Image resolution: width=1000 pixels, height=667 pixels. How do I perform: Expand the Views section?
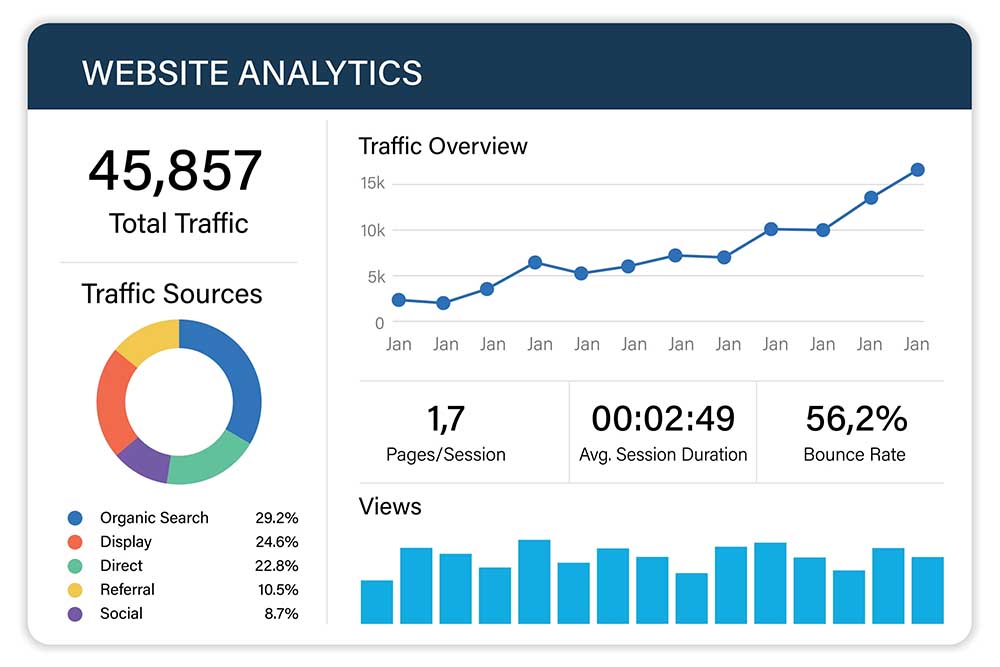[x=389, y=507]
